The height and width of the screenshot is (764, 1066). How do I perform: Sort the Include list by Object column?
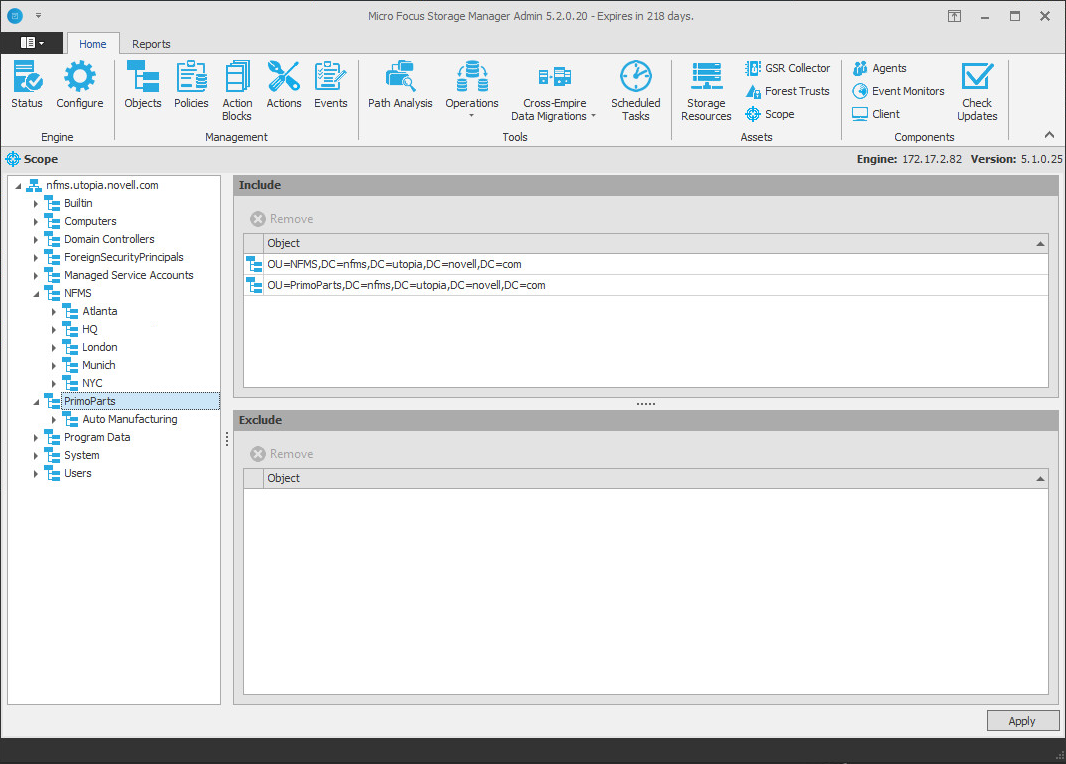655,243
